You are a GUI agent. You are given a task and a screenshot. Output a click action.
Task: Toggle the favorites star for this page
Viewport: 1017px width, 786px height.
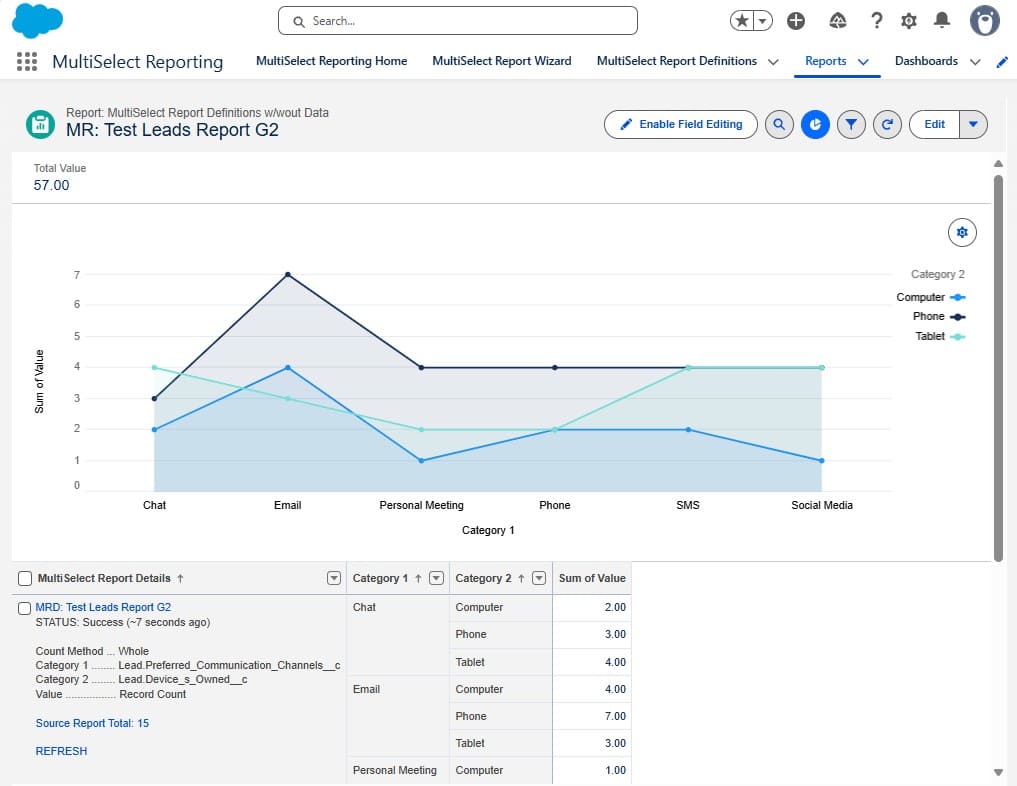[x=738, y=20]
